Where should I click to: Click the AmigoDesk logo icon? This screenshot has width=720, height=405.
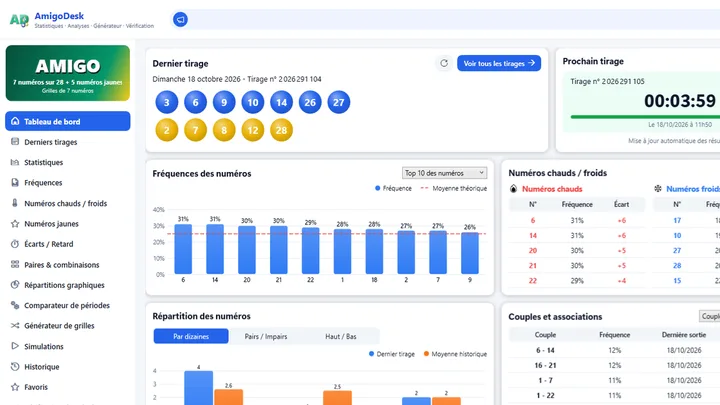coord(19,20)
